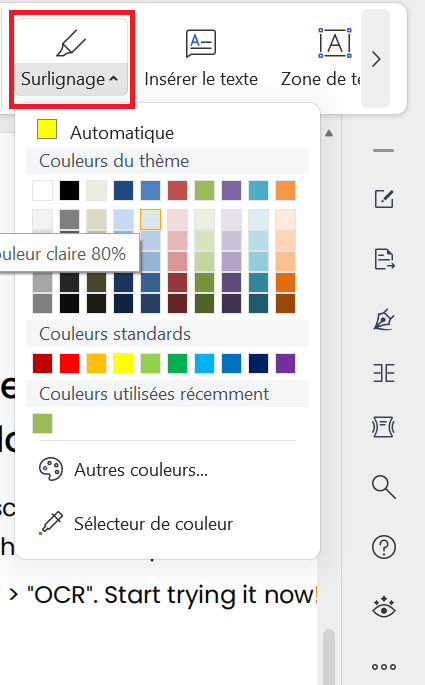Select the teal swatch in first theme row

pos(259,190)
